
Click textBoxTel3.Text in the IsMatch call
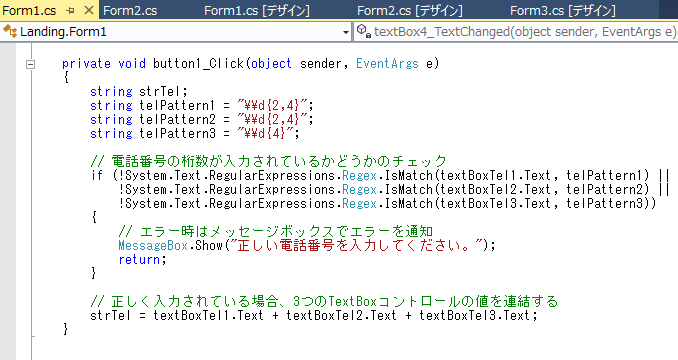click(496, 204)
